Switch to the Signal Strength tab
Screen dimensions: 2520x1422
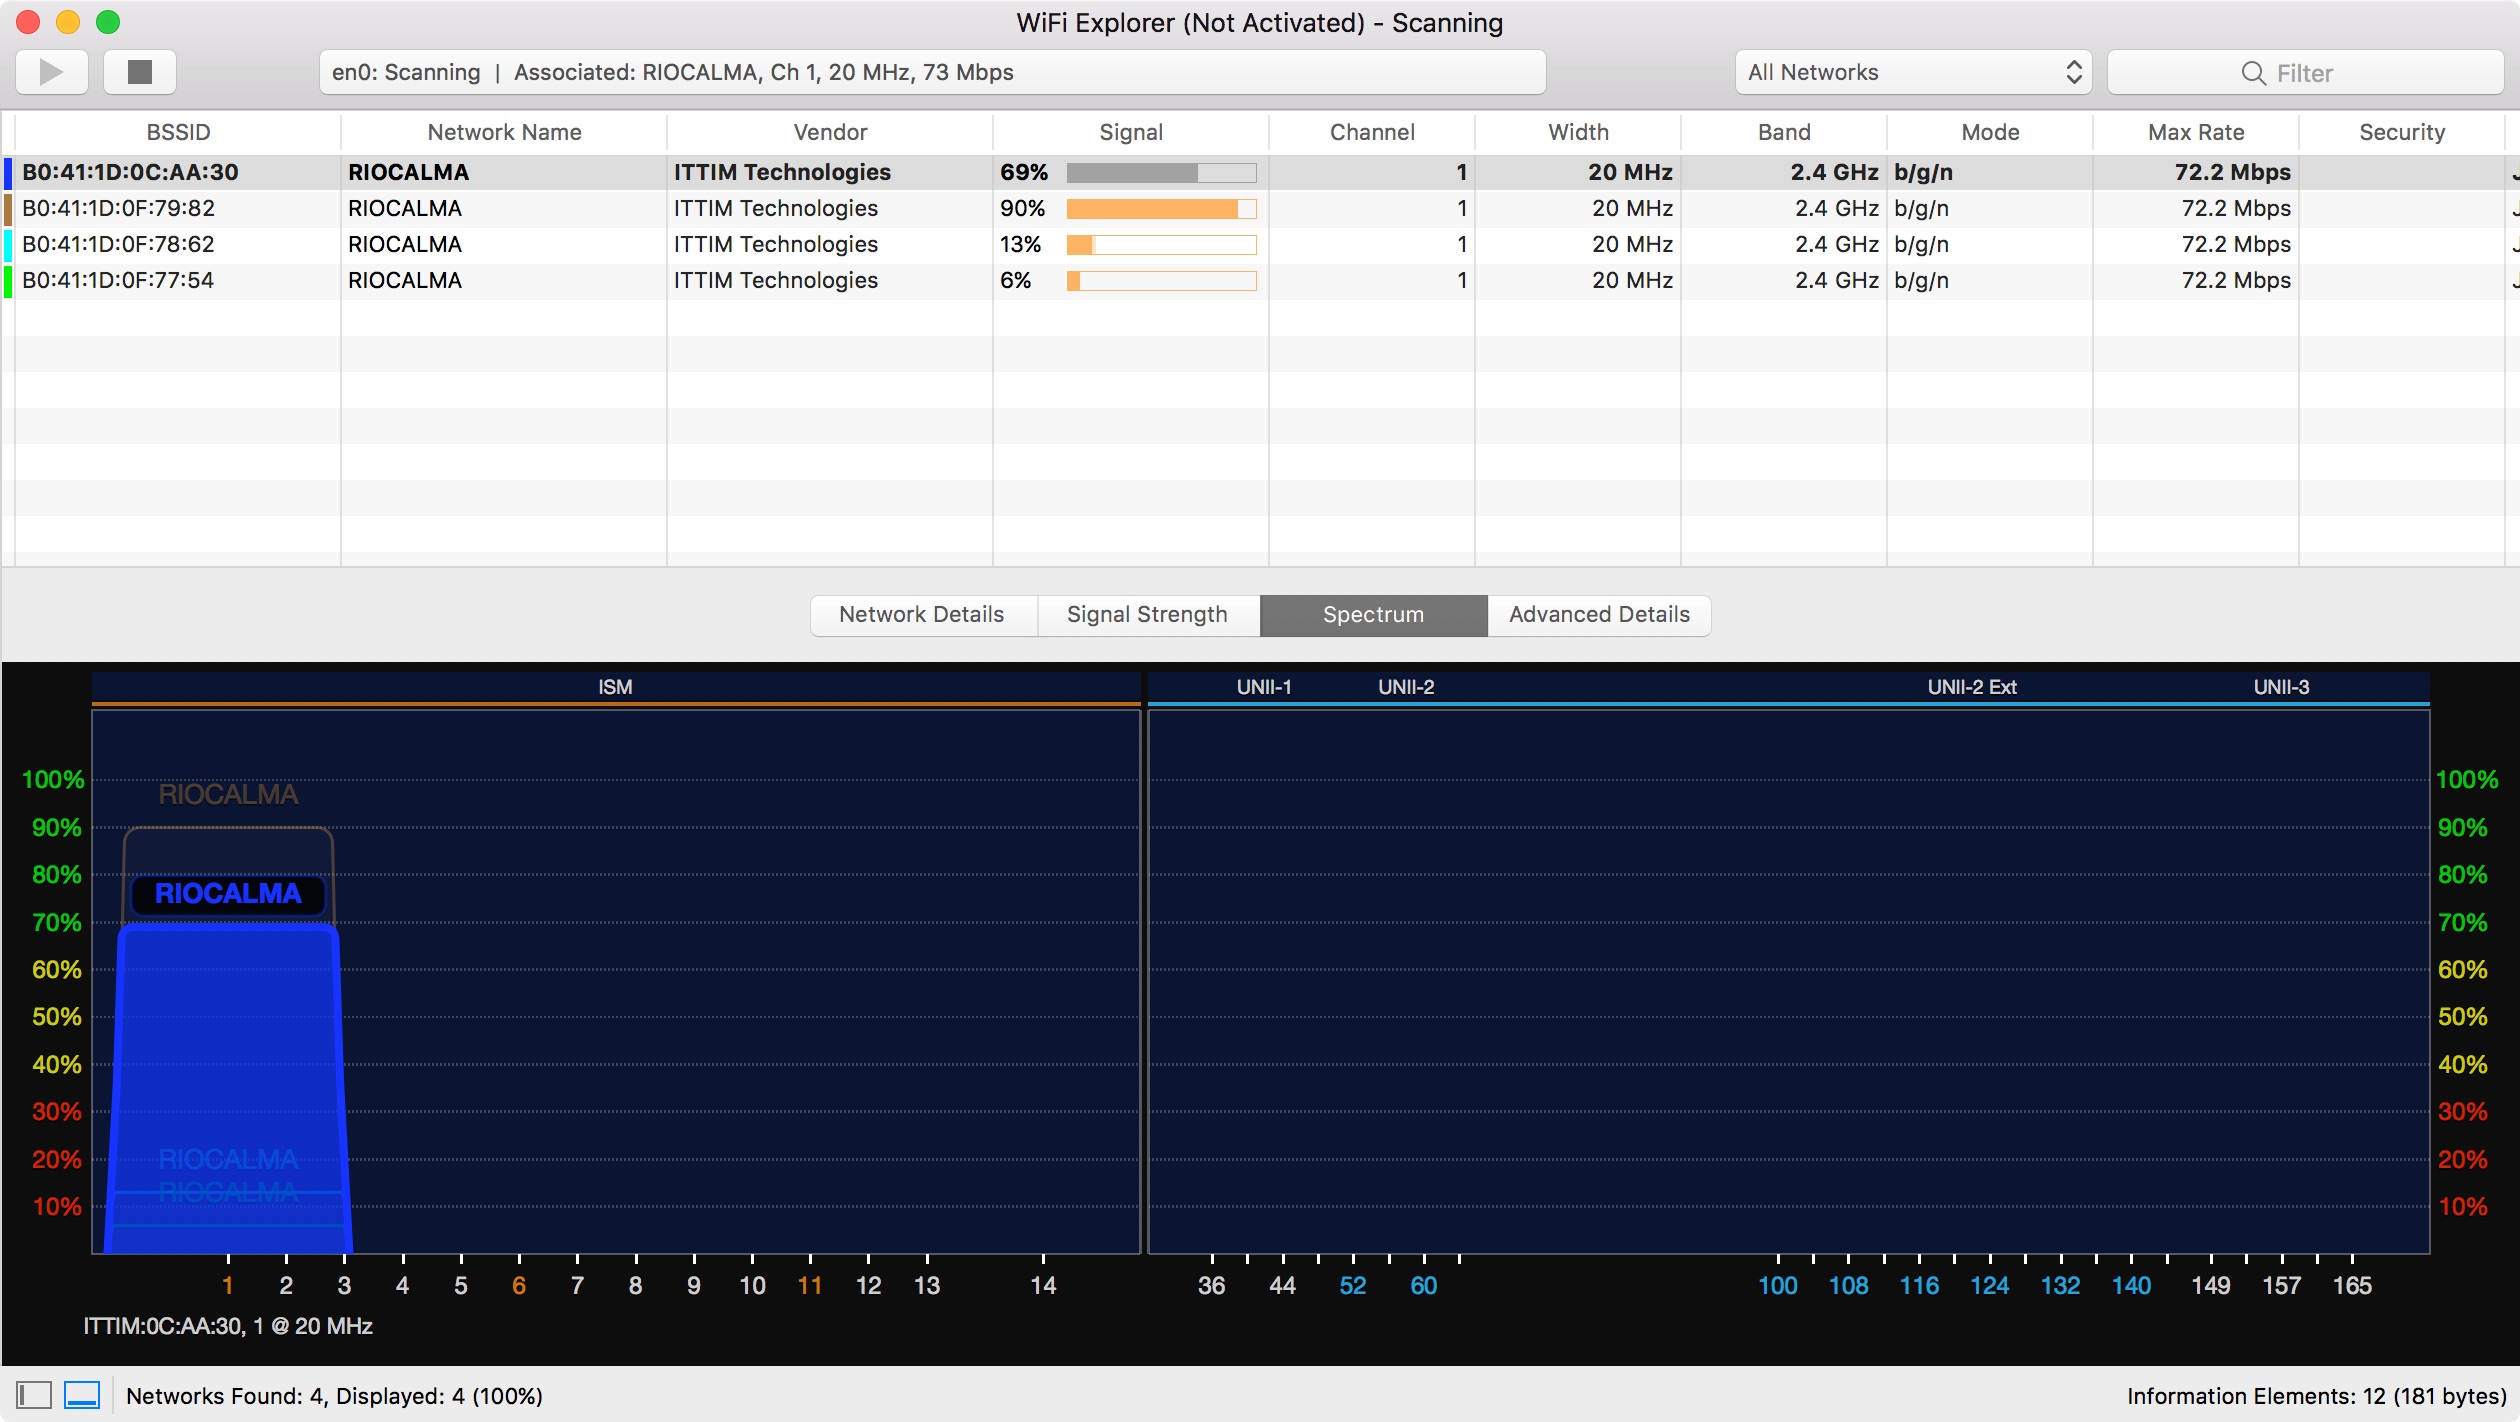click(1147, 615)
